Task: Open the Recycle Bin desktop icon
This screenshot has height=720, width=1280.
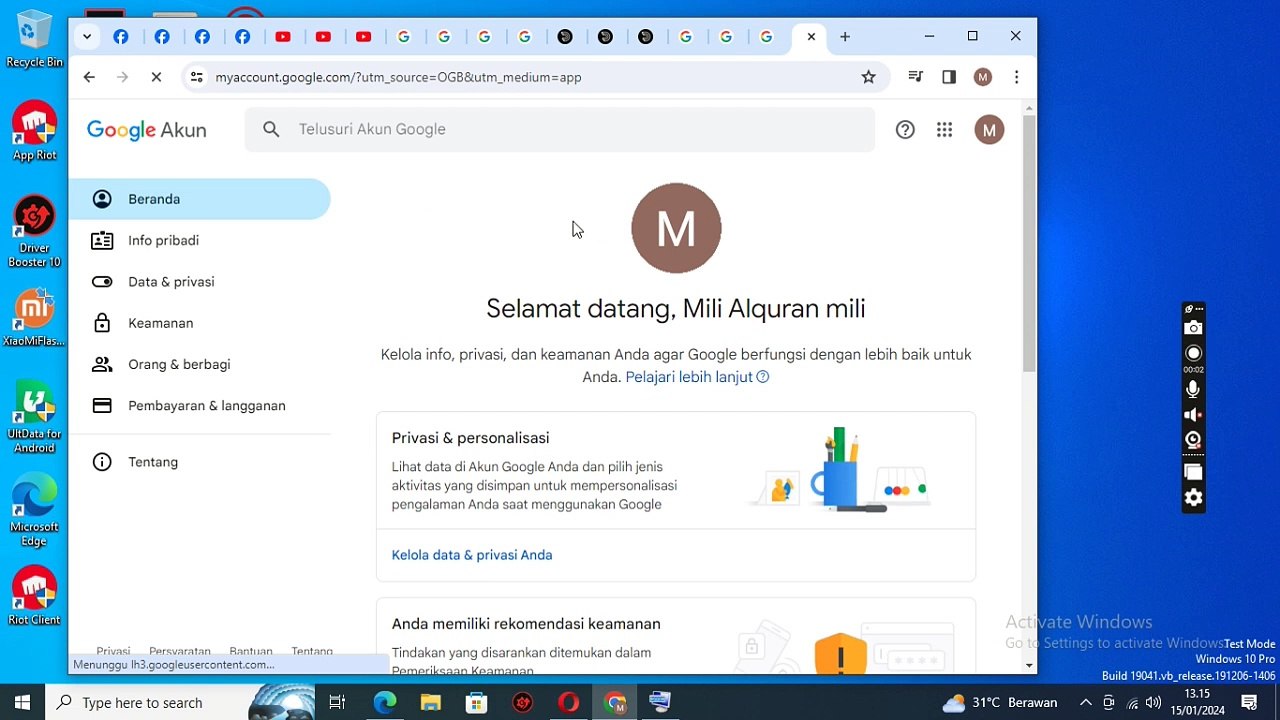Action: (34, 40)
